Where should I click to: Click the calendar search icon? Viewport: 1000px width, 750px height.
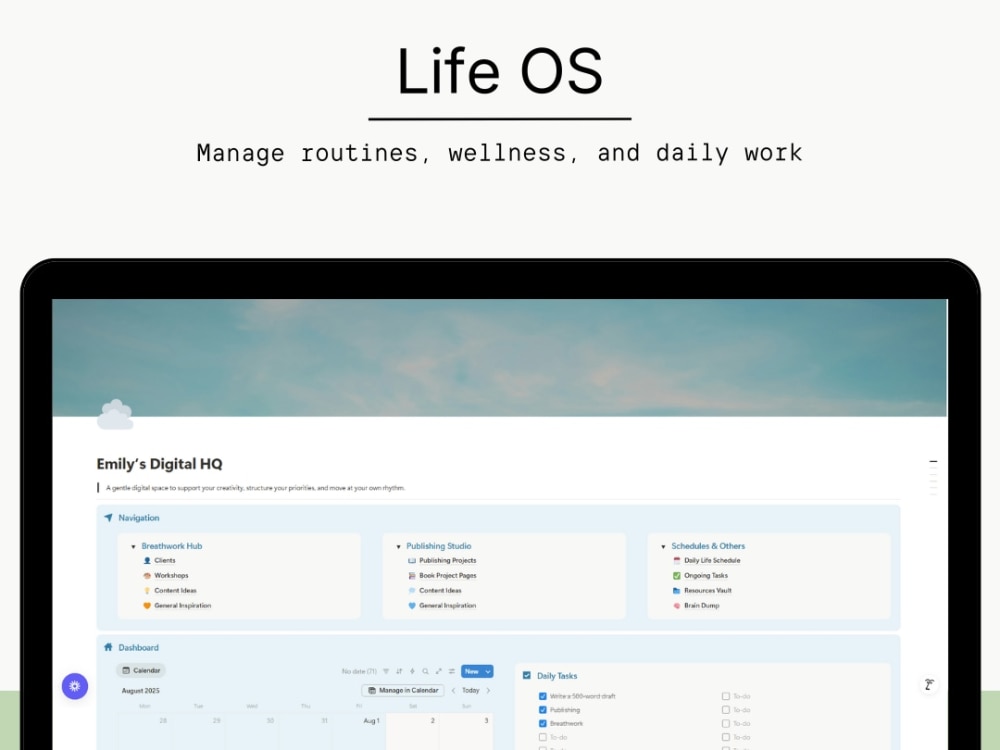pyautogui.click(x=425, y=672)
